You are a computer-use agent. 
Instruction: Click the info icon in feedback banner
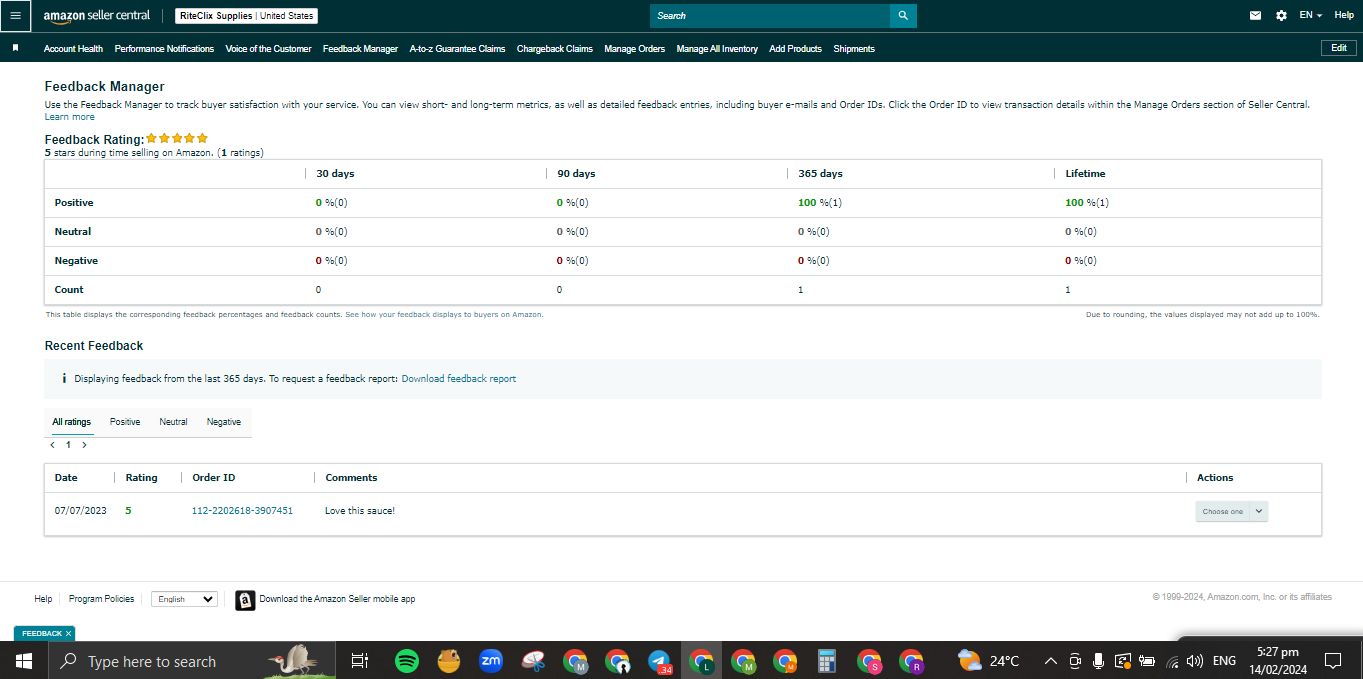pyautogui.click(x=64, y=379)
